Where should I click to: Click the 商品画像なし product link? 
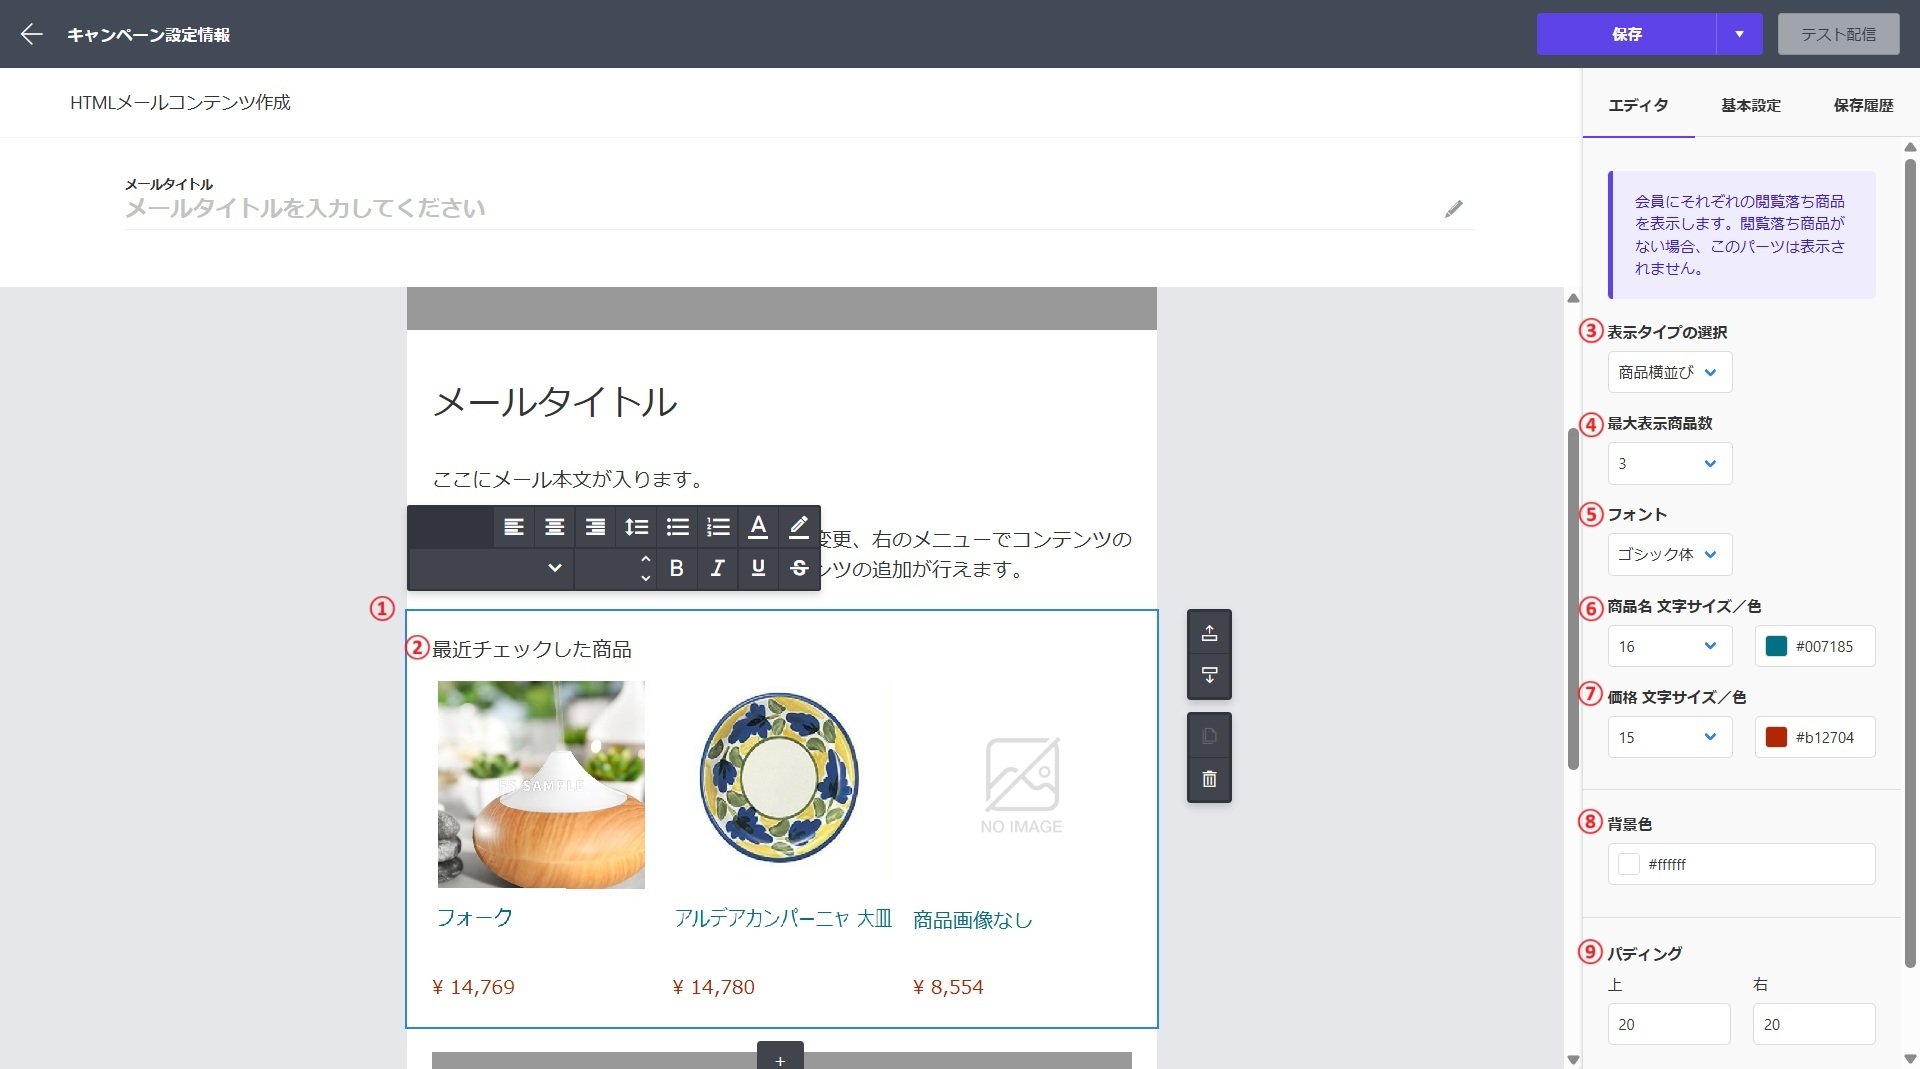pos(972,920)
